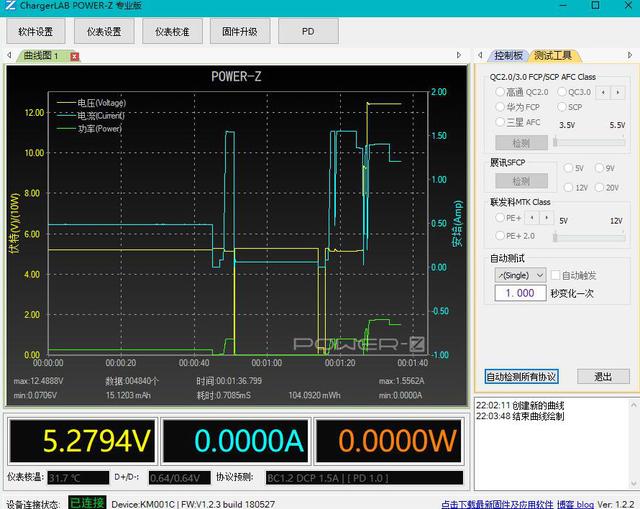Viewport: 640px width, 509px height.
Task: Decrease PE+ voltage with left arrow
Action: point(531,218)
